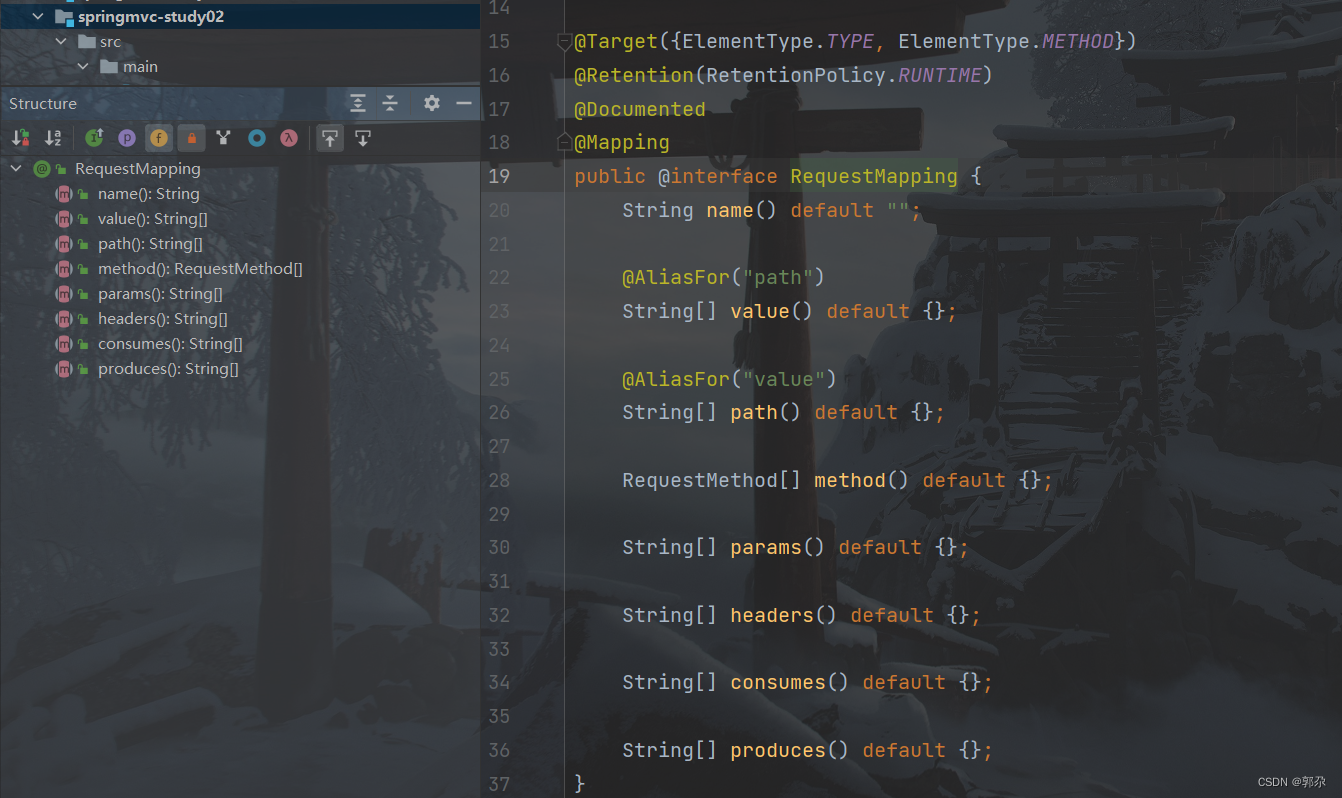Click @Retention annotation on line 16

tap(634, 75)
